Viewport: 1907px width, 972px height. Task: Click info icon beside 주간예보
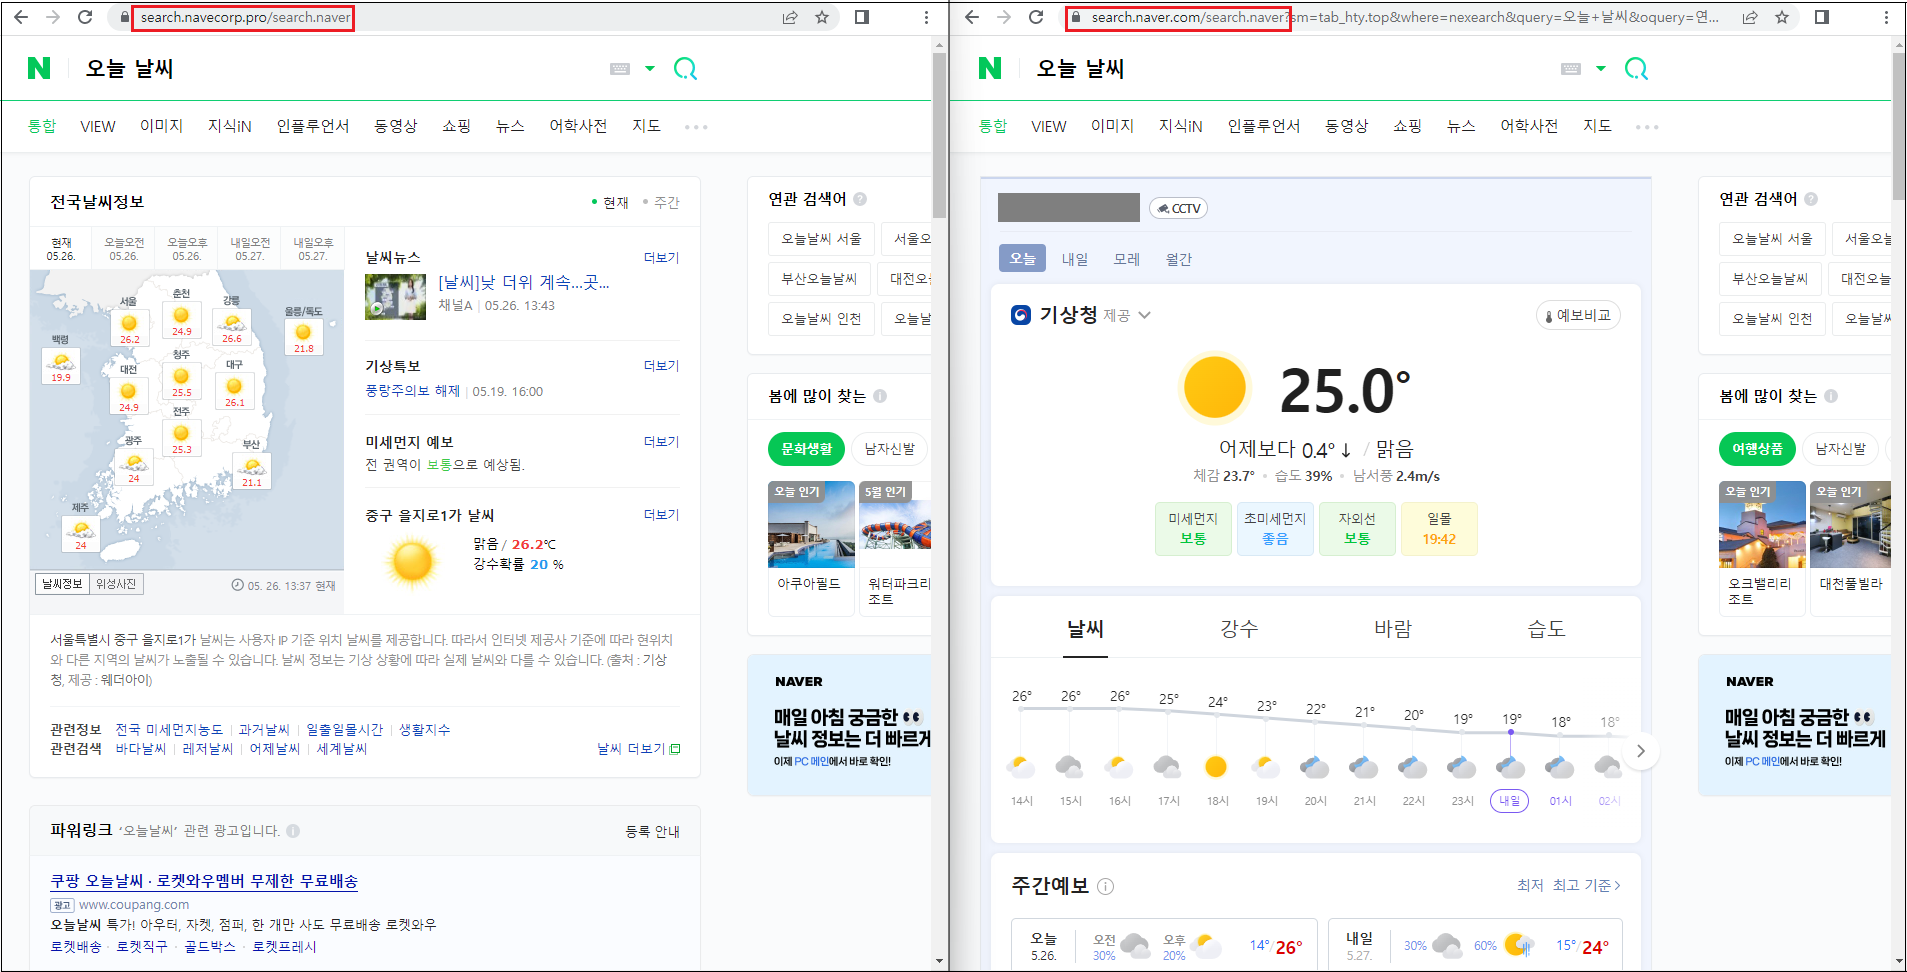[x=1105, y=886]
